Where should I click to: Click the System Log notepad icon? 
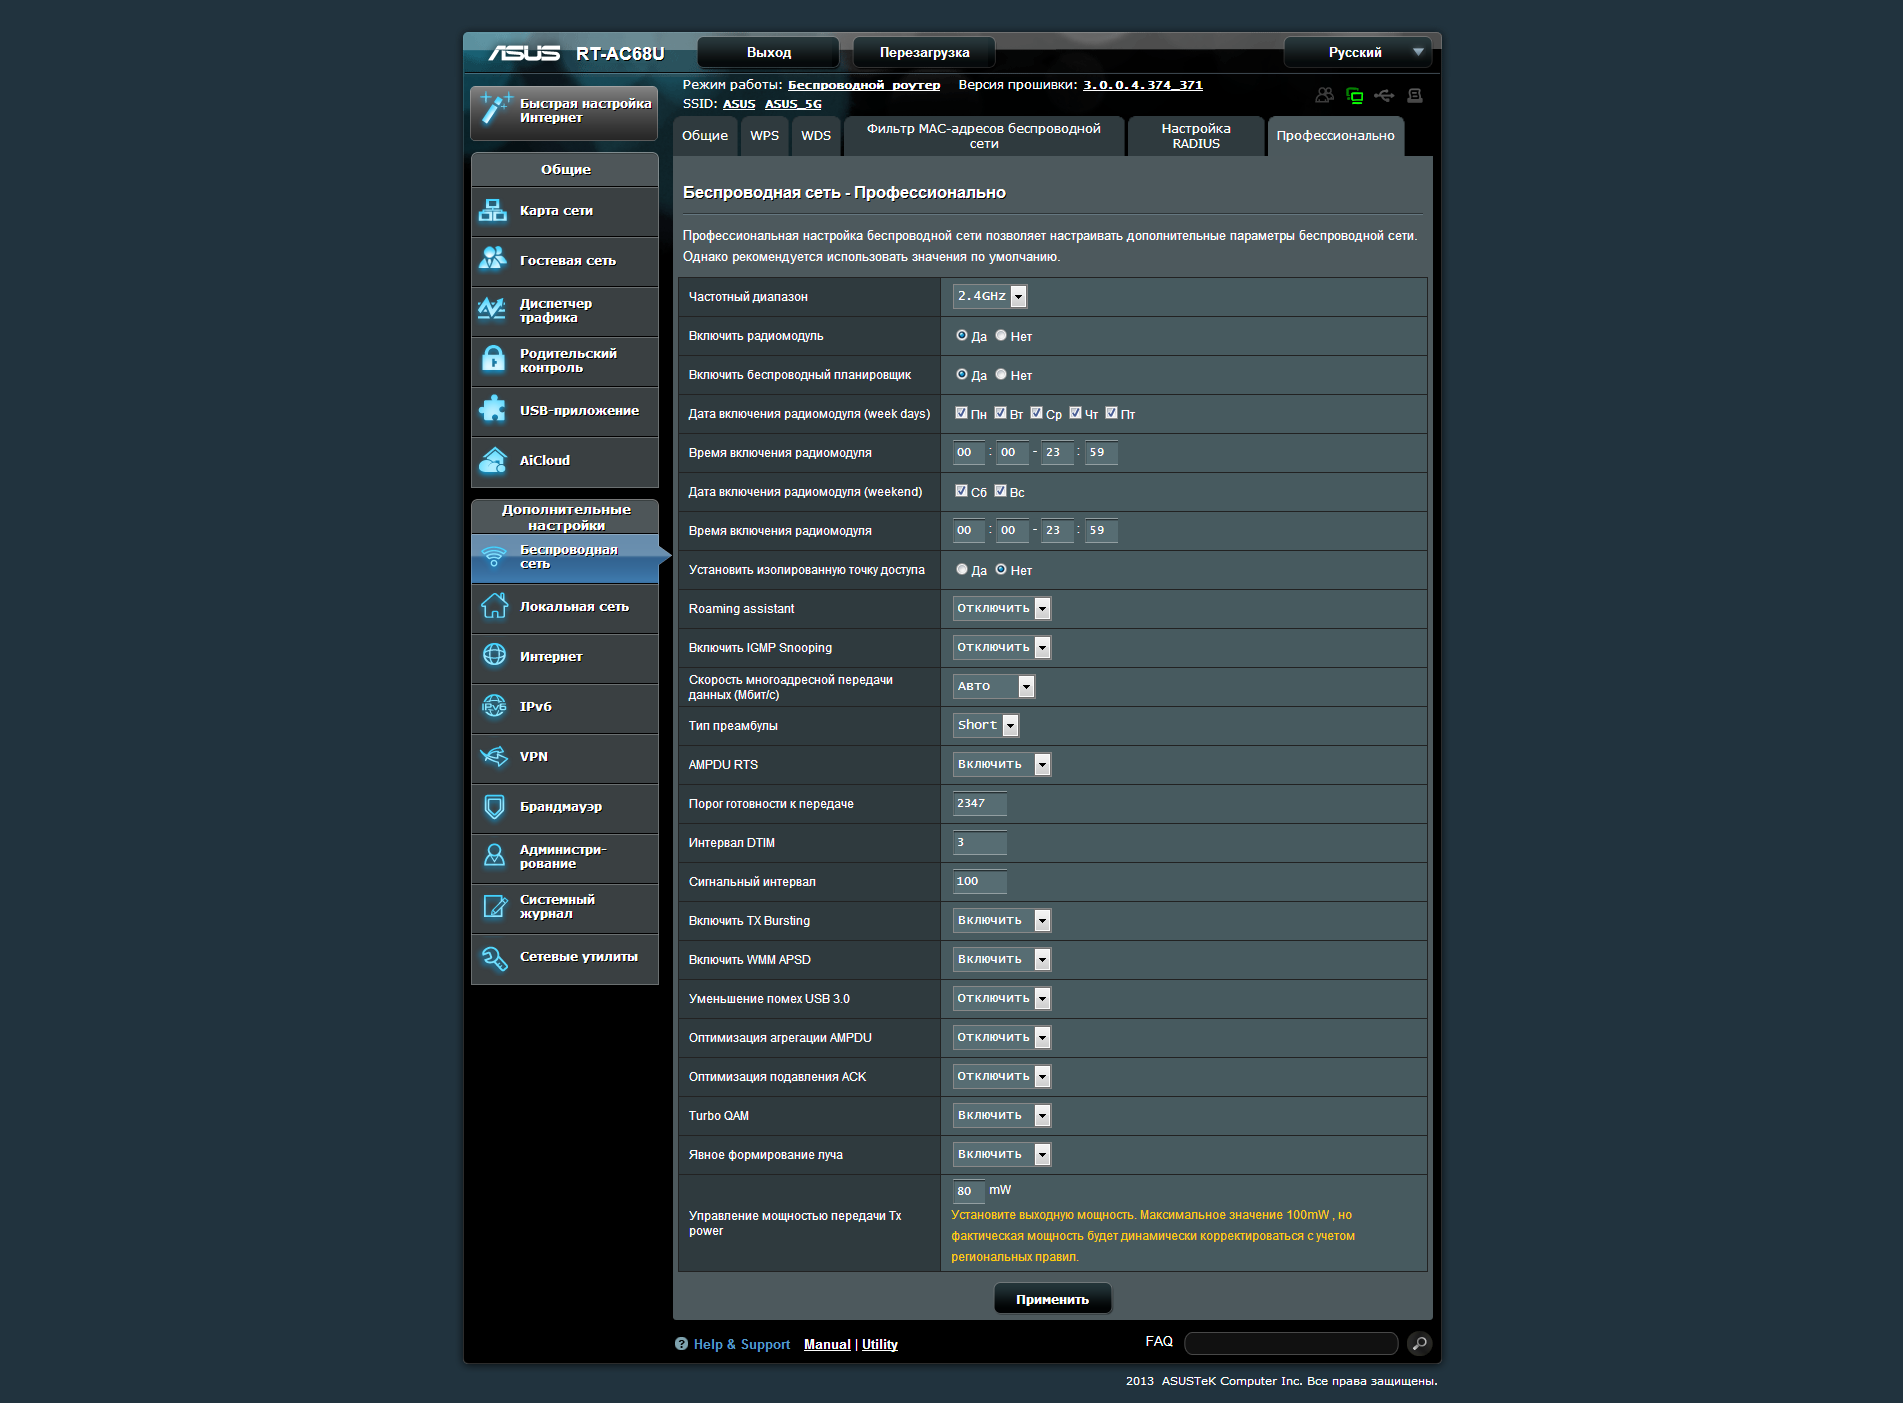[494, 906]
